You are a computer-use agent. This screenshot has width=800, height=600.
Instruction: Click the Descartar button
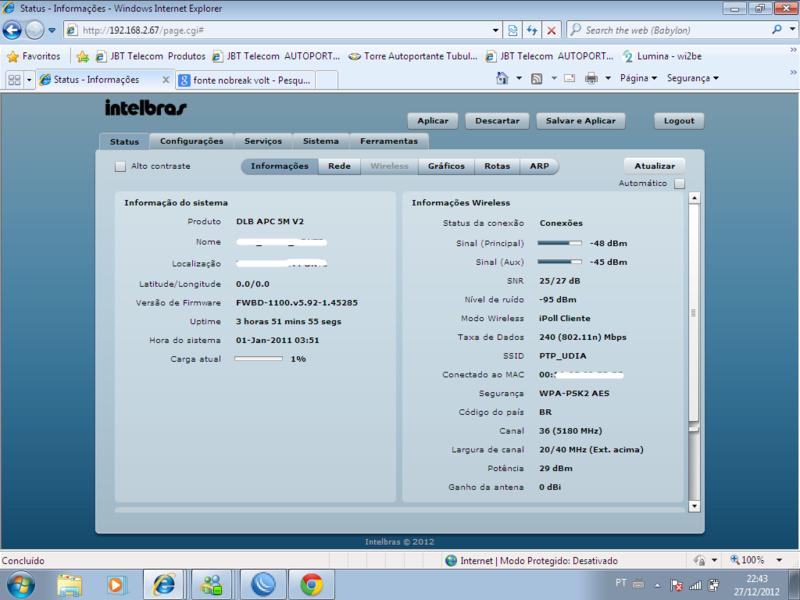(497, 121)
